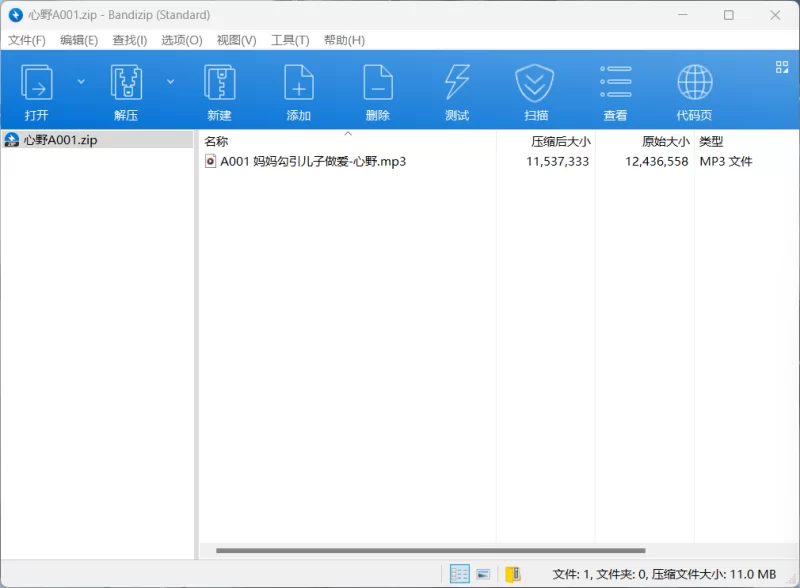Maximize the Bandizip window
800x588 pixels.
pyautogui.click(x=729, y=15)
